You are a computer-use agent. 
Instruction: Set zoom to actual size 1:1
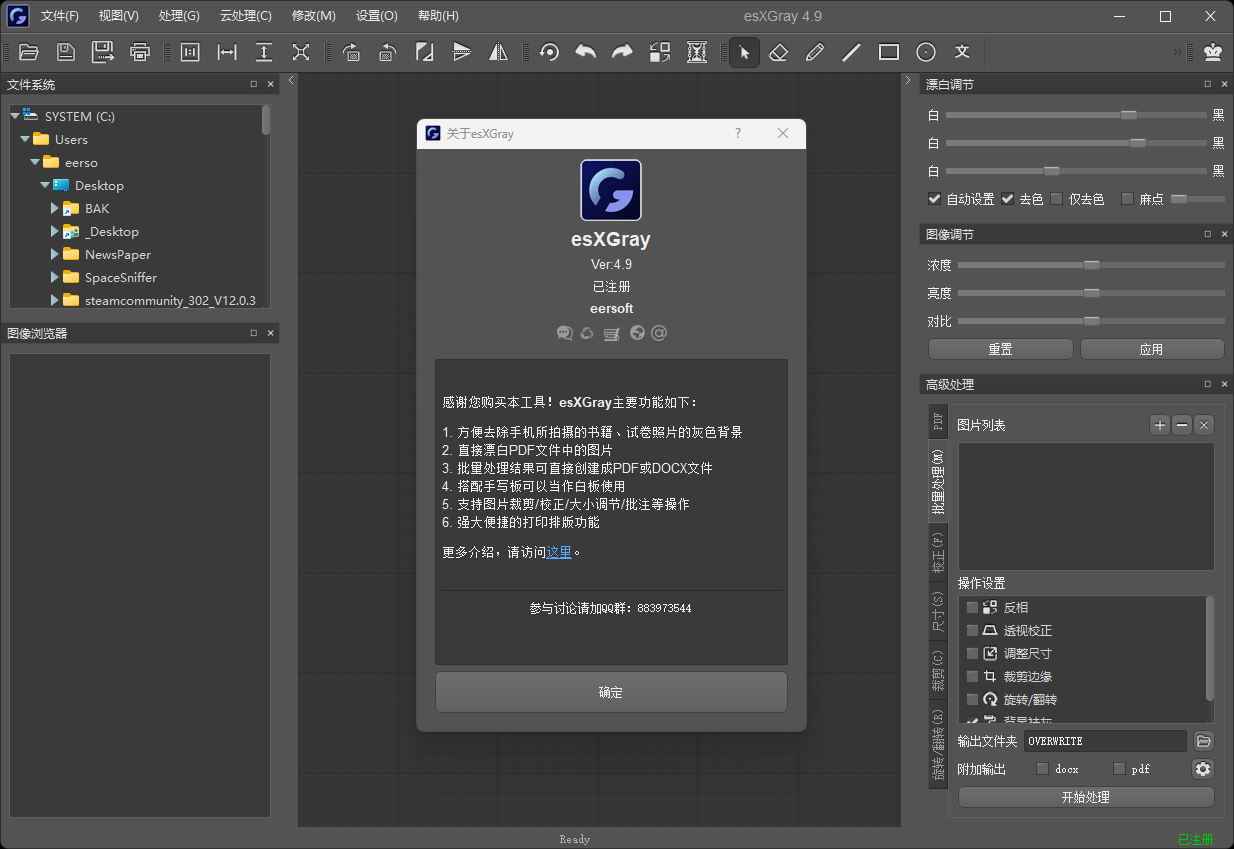pos(190,52)
